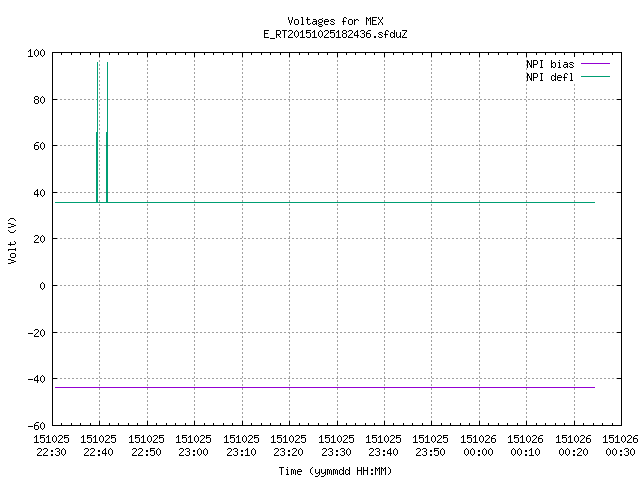Viewport: 640px width, 480px height.
Task: Click the flat purple NPI bias trace
Action: coord(325,387)
